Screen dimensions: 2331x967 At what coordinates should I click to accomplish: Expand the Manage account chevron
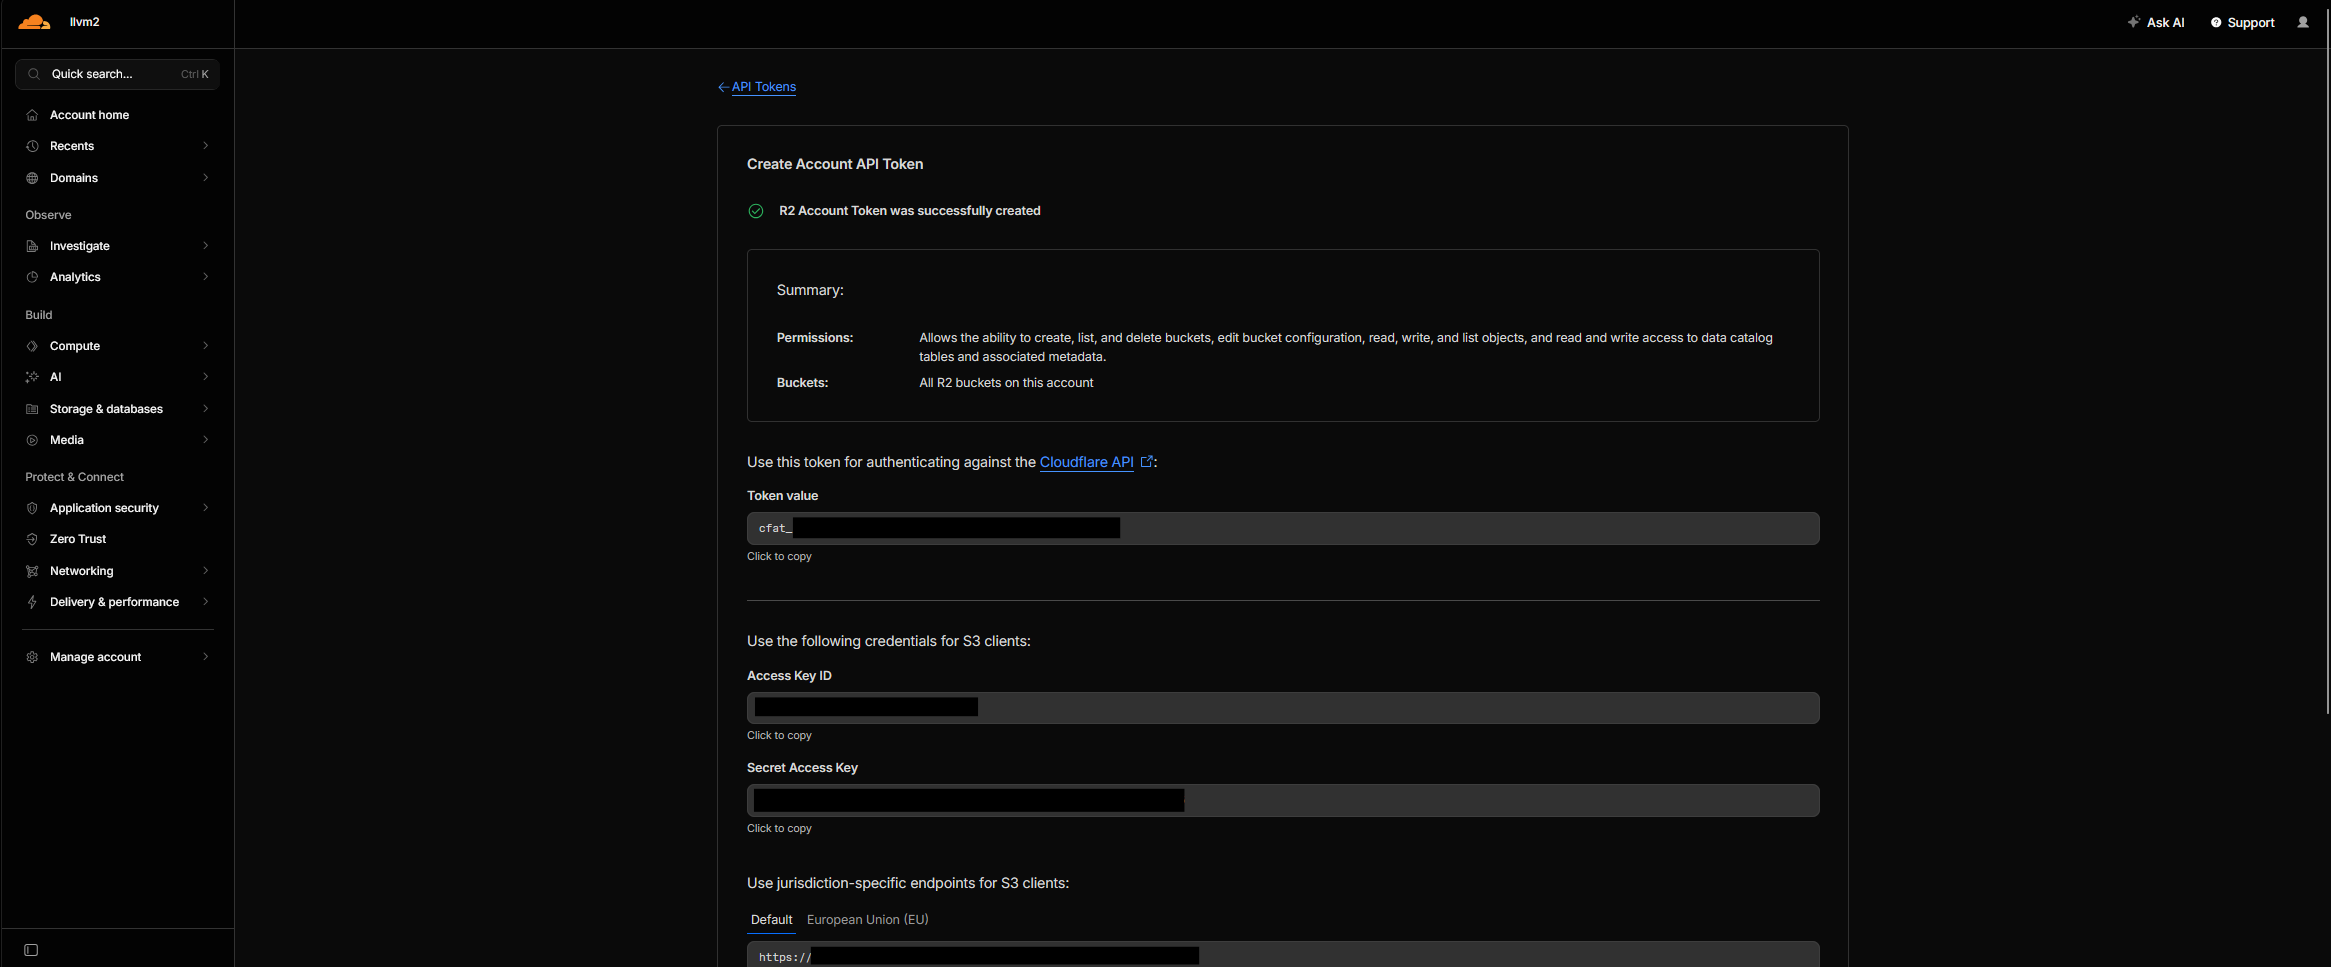206,657
